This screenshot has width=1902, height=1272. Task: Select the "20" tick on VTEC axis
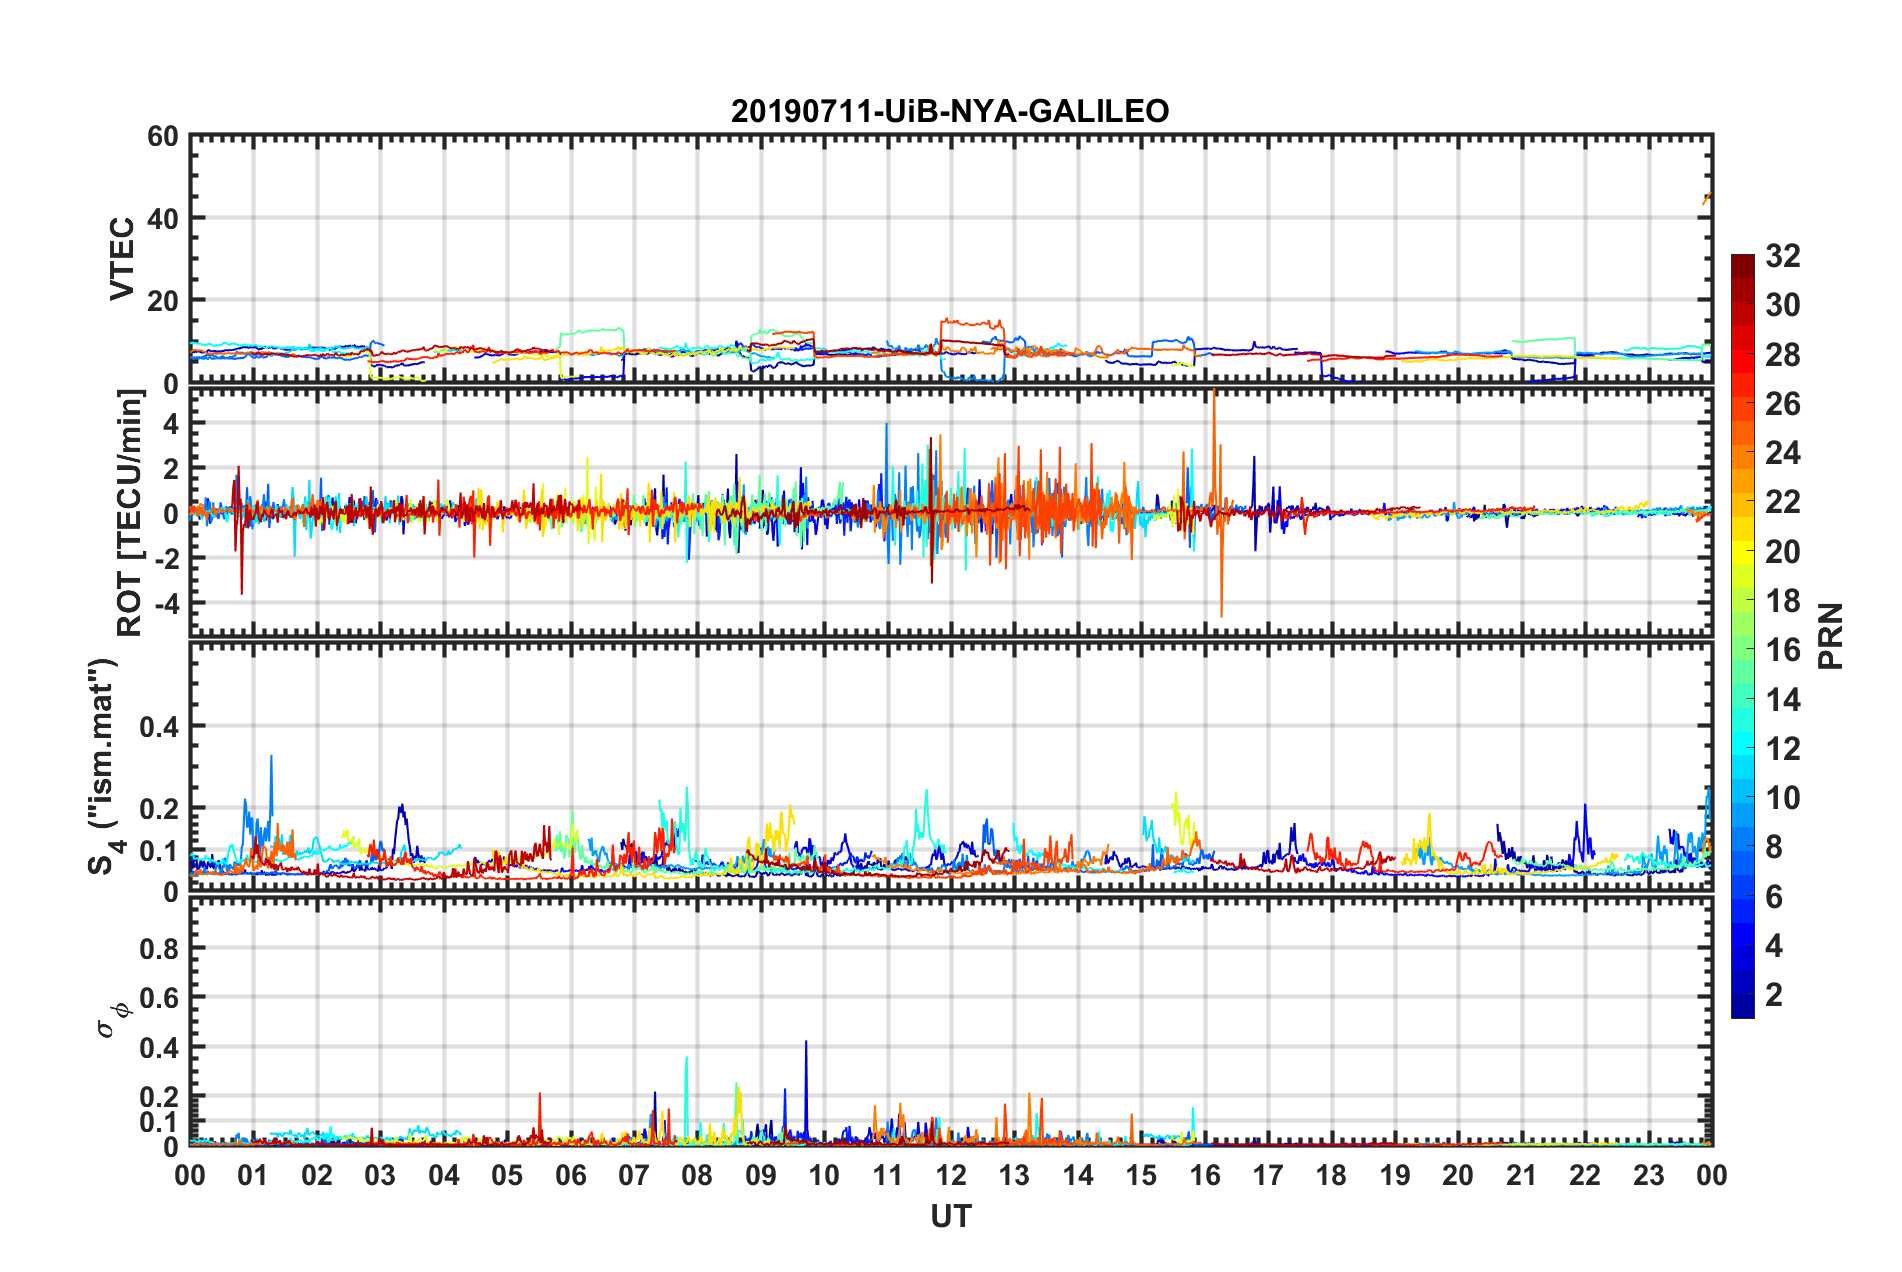(163, 301)
